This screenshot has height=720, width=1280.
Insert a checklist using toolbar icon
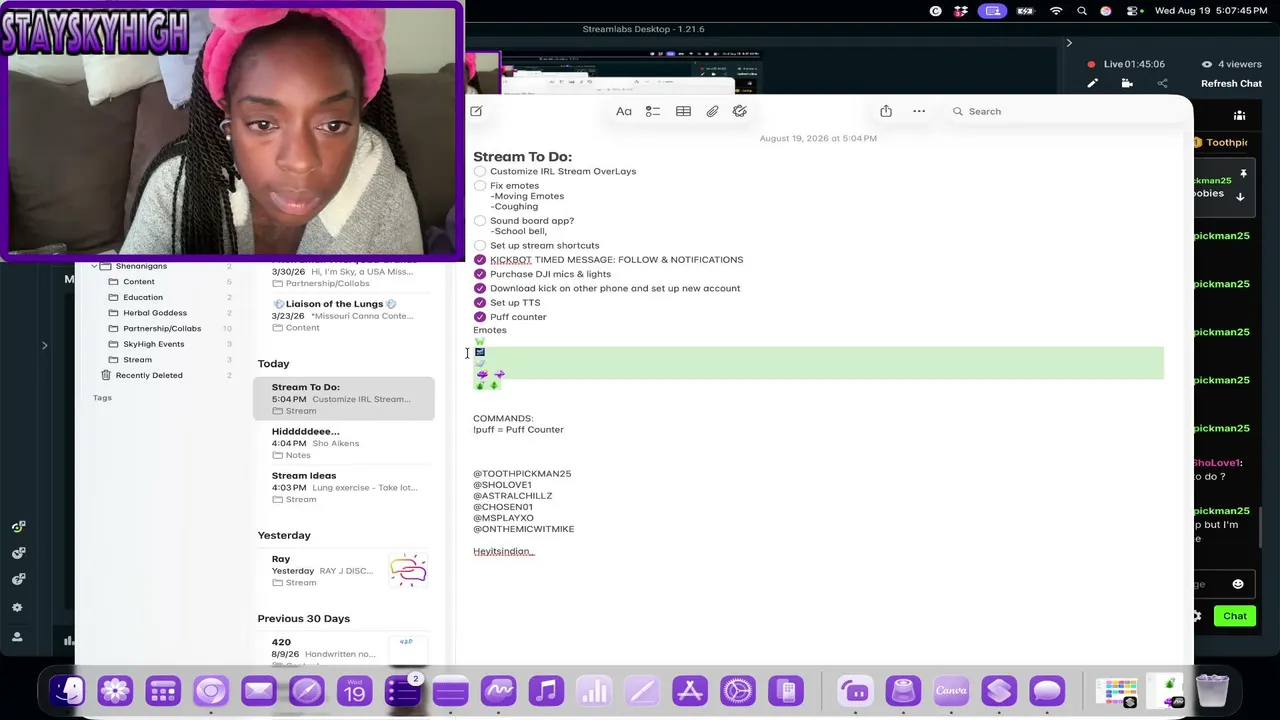pyautogui.click(x=653, y=111)
